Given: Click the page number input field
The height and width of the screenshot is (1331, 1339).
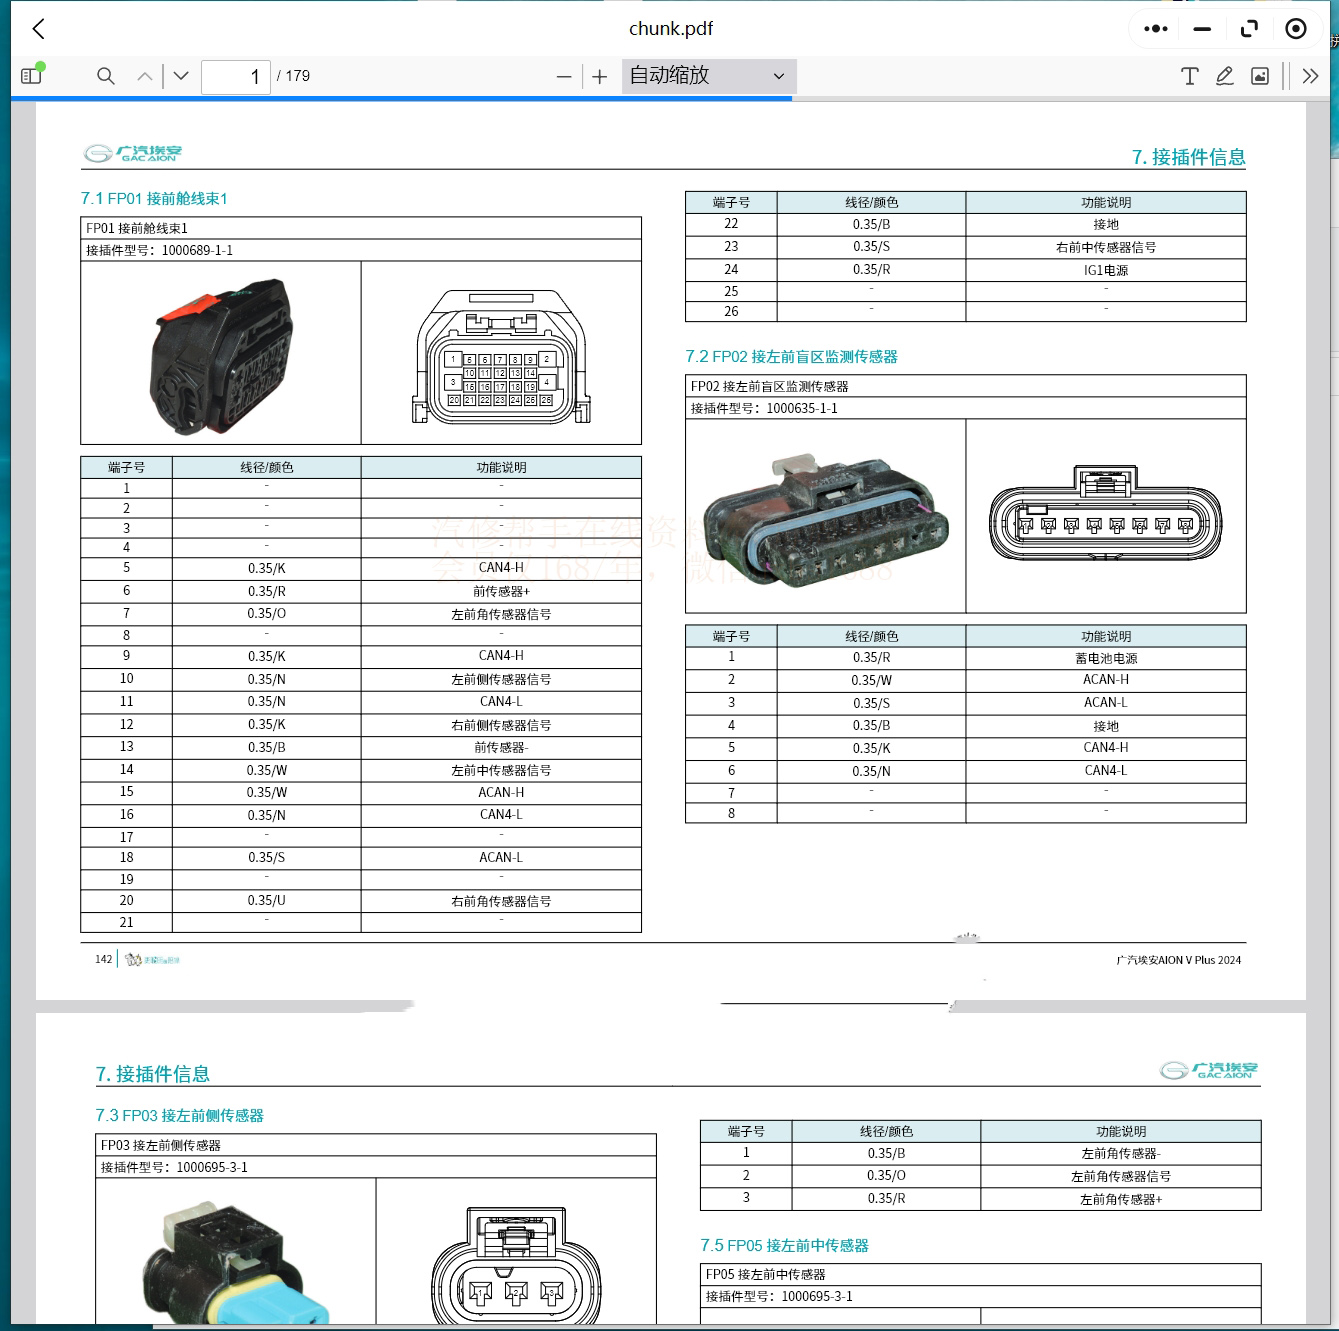Looking at the screenshot, I should 236,76.
